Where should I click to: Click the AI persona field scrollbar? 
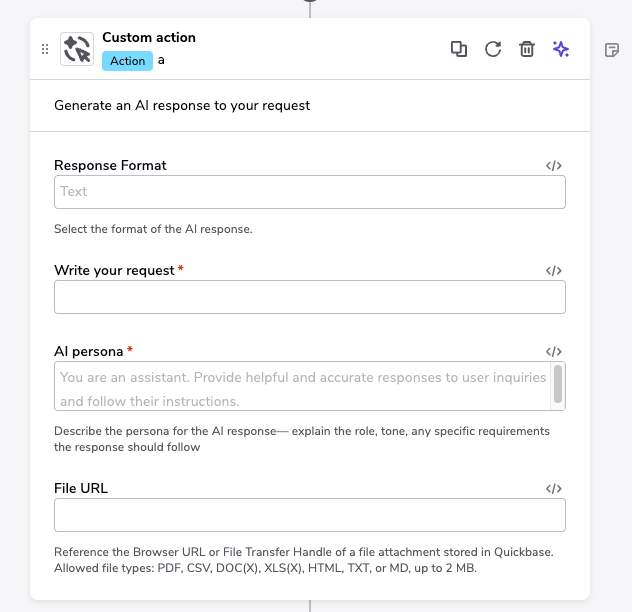pos(558,384)
